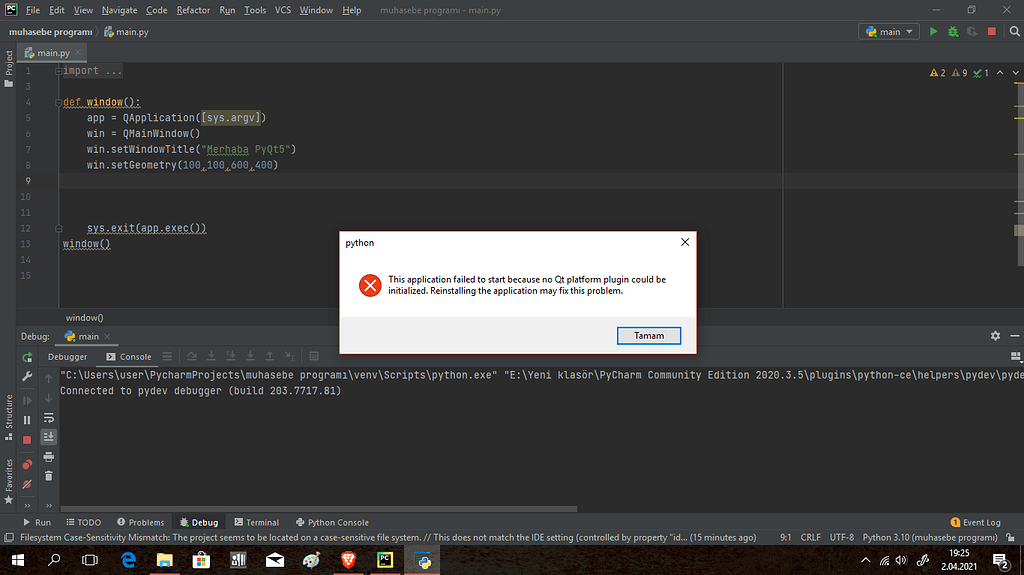Click View Breakpoints icon in the Debug sidebar
This screenshot has width=1024, height=575.
click(27, 463)
